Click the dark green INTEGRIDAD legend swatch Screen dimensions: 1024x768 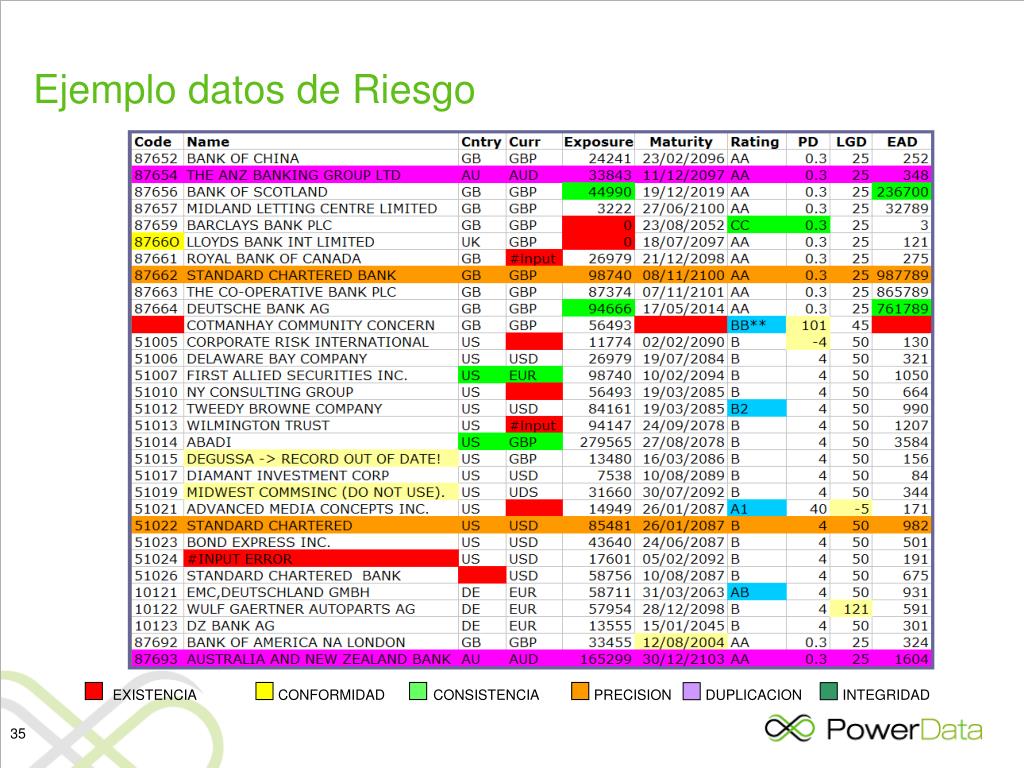click(829, 692)
